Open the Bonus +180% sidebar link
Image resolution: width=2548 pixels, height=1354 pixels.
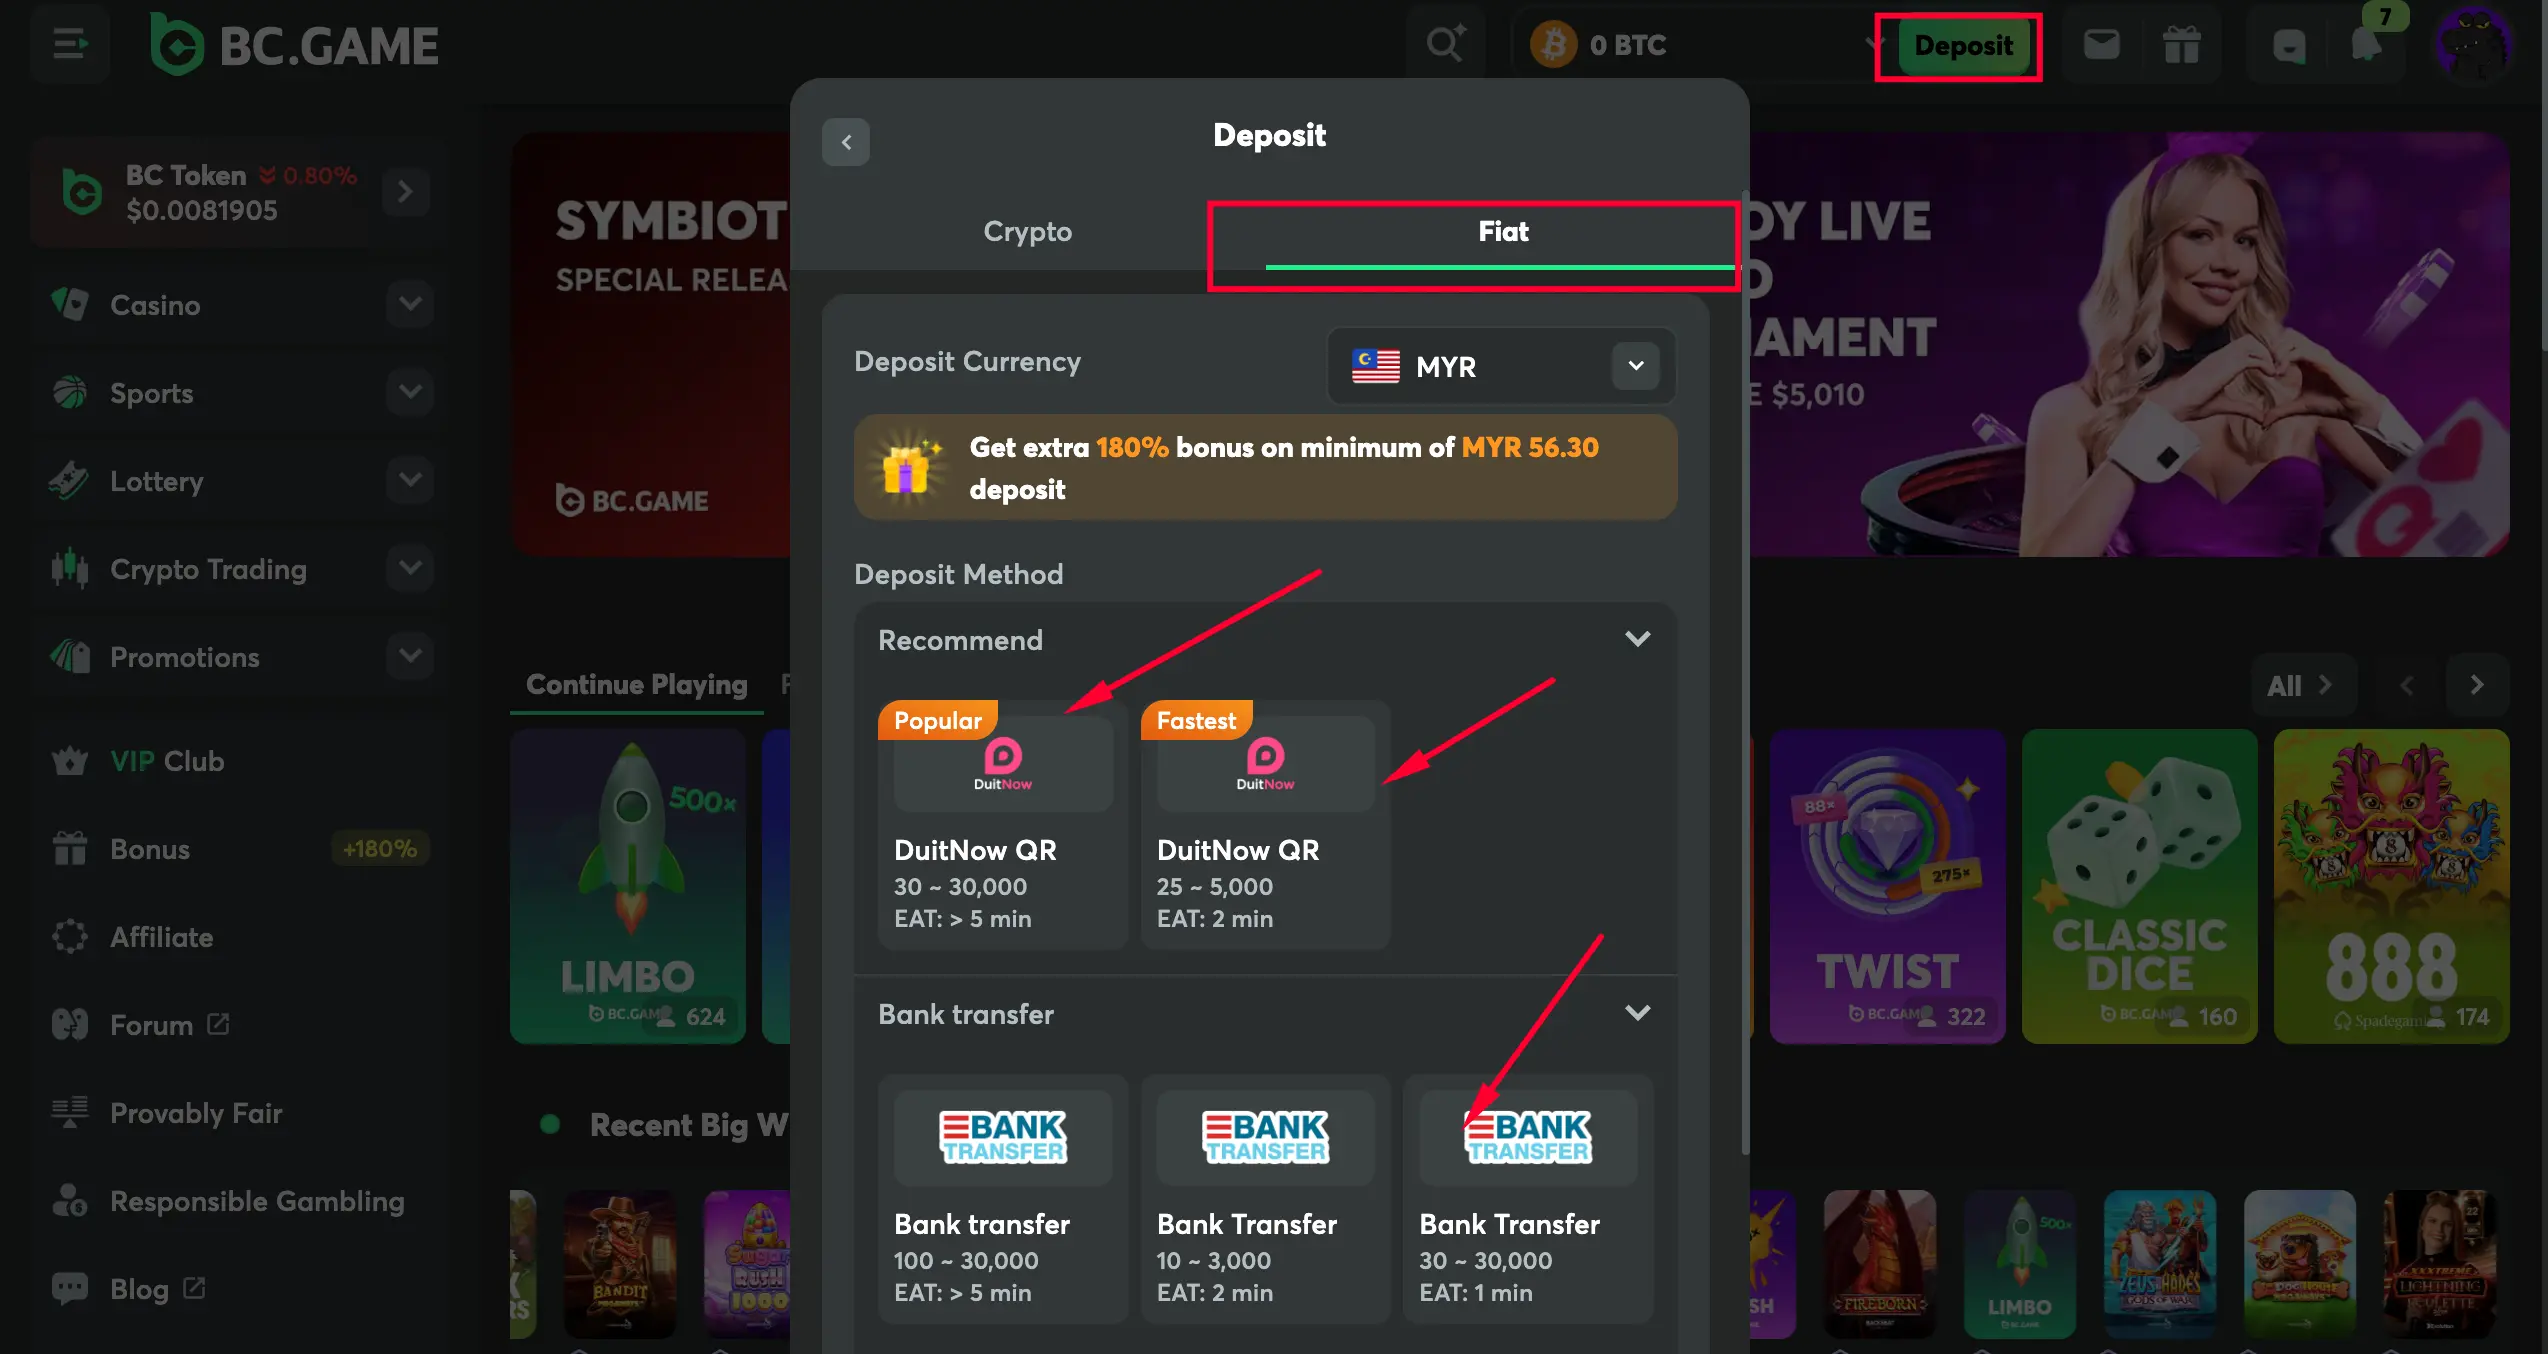(x=240, y=848)
